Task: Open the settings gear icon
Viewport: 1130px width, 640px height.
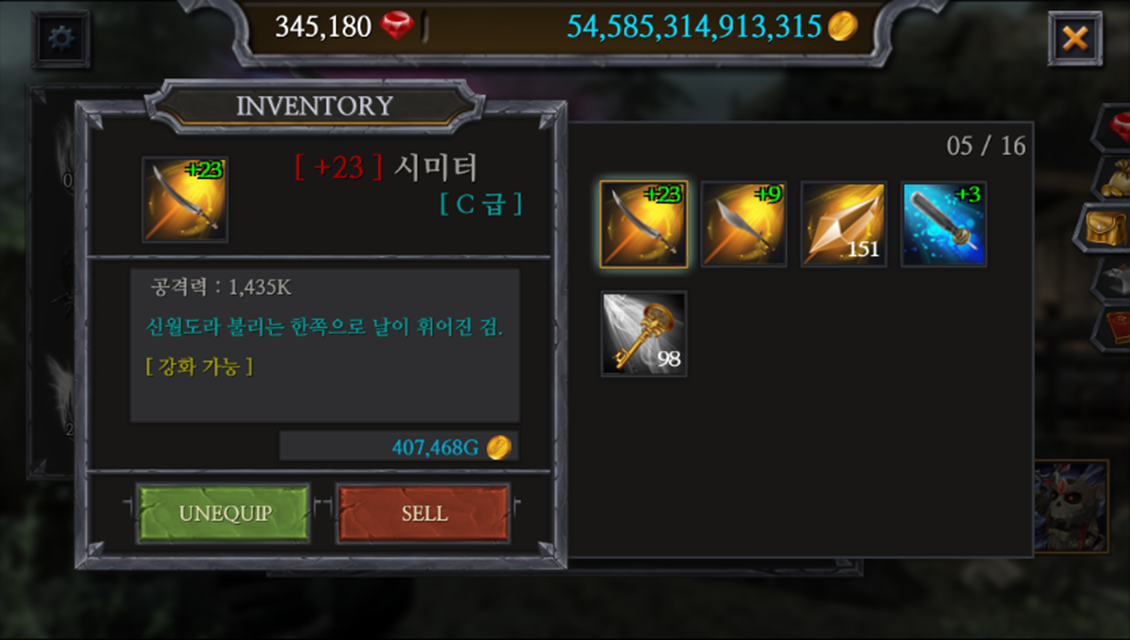Action: pyautogui.click(x=61, y=38)
